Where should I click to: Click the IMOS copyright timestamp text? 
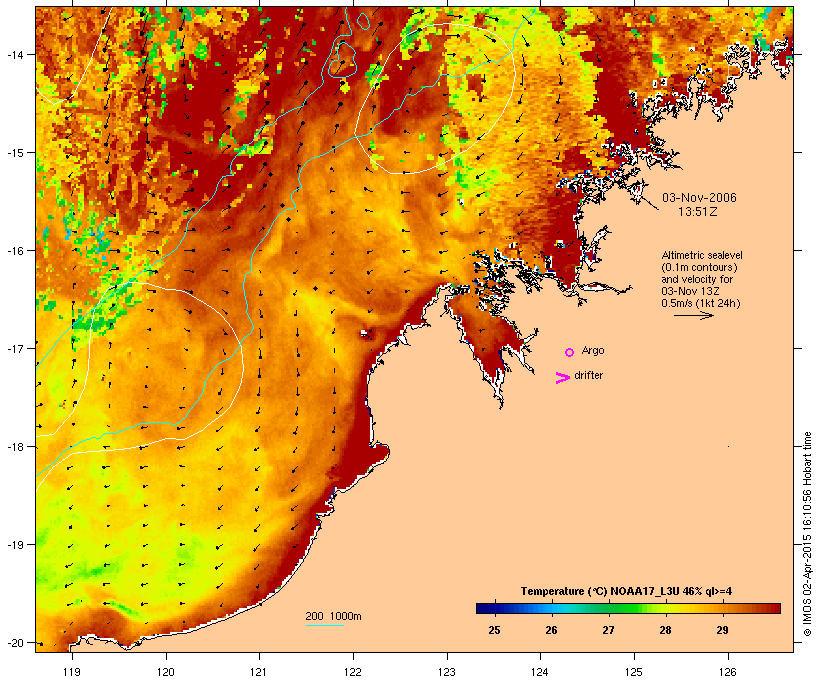point(807,534)
